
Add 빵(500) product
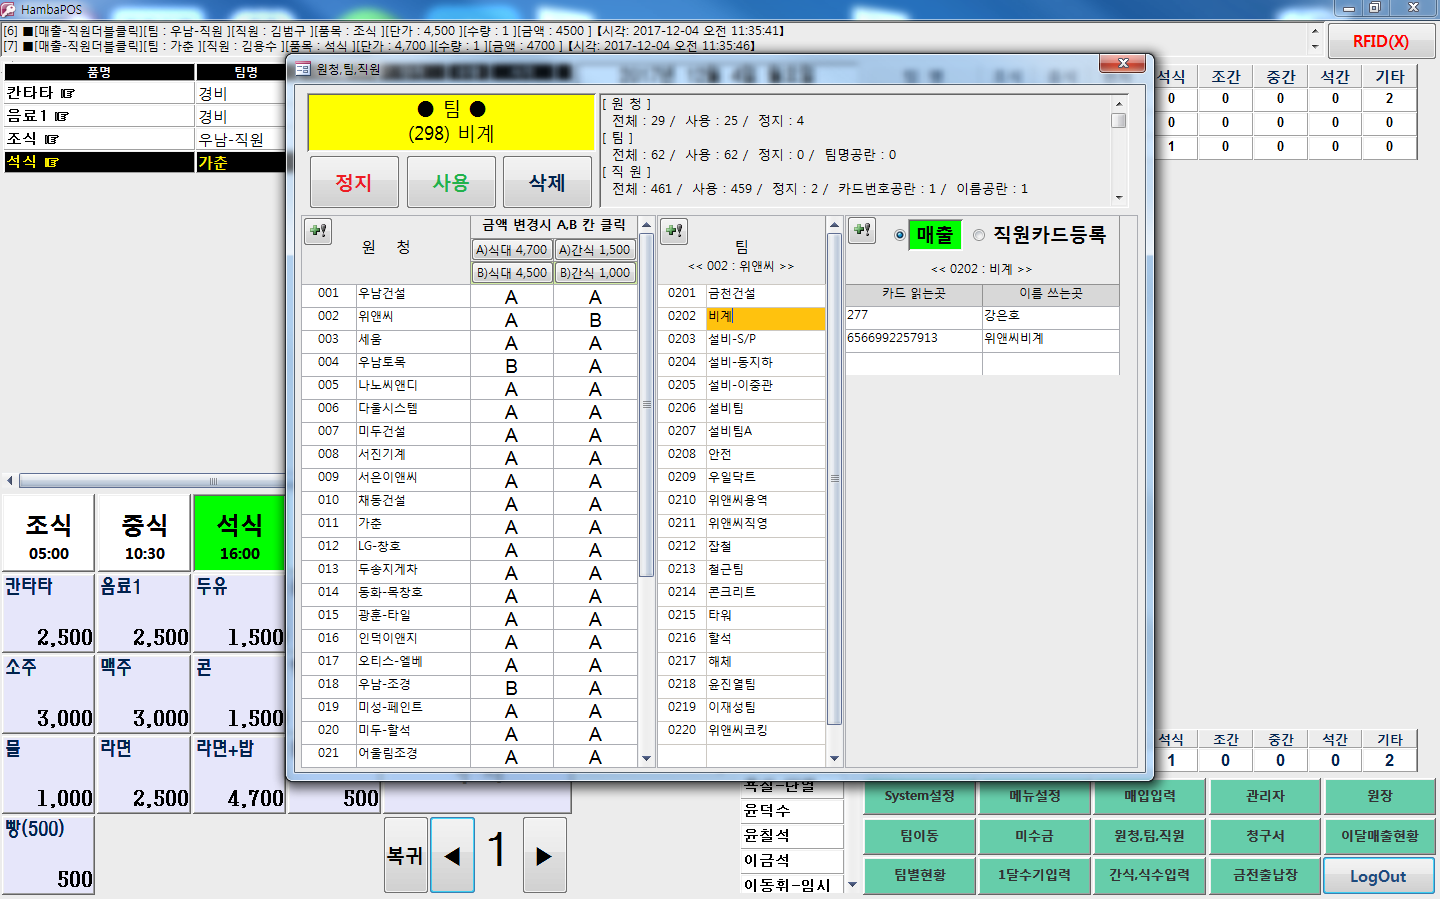pos(48,854)
